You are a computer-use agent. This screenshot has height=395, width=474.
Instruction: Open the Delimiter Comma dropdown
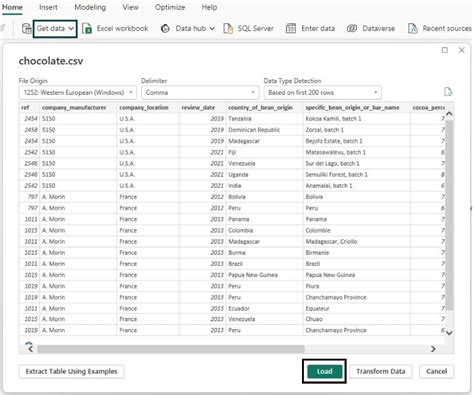pyautogui.click(x=200, y=92)
